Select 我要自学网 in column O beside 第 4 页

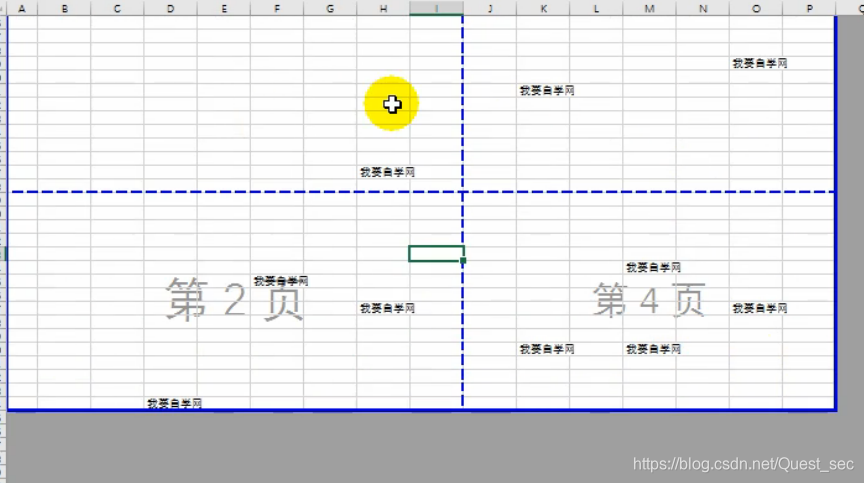[759, 308]
